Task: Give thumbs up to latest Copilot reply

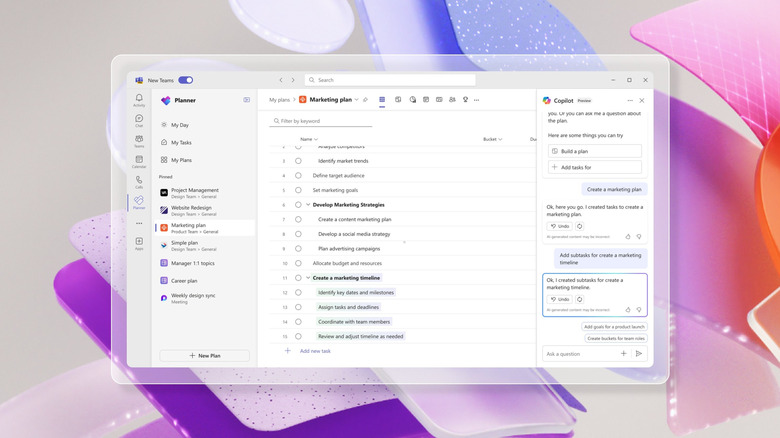Action: tap(628, 310)
